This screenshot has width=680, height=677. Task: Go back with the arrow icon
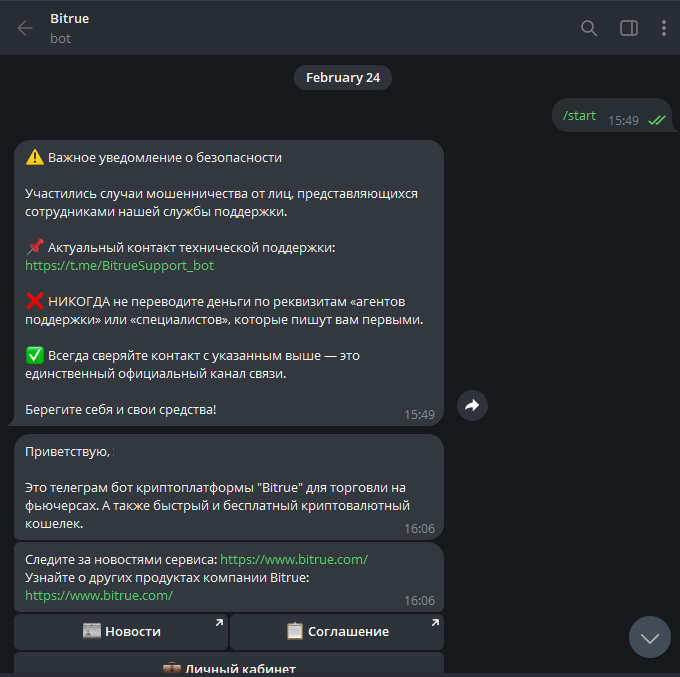point(25,28)
